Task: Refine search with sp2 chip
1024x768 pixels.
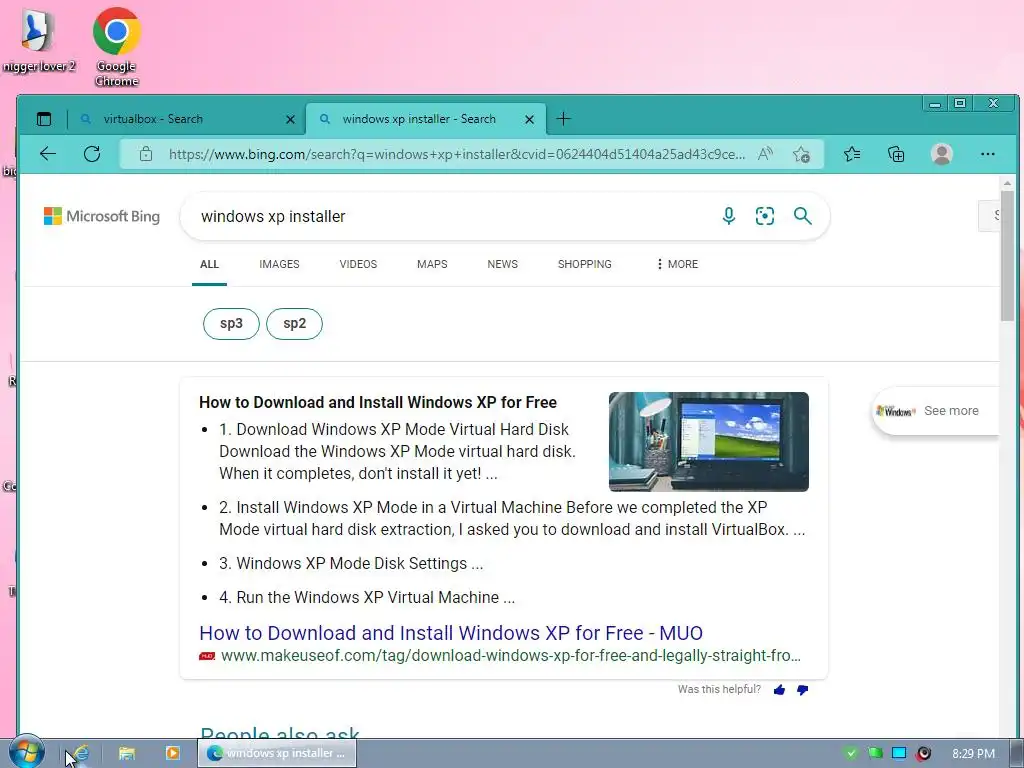Action: pos(295,323)
